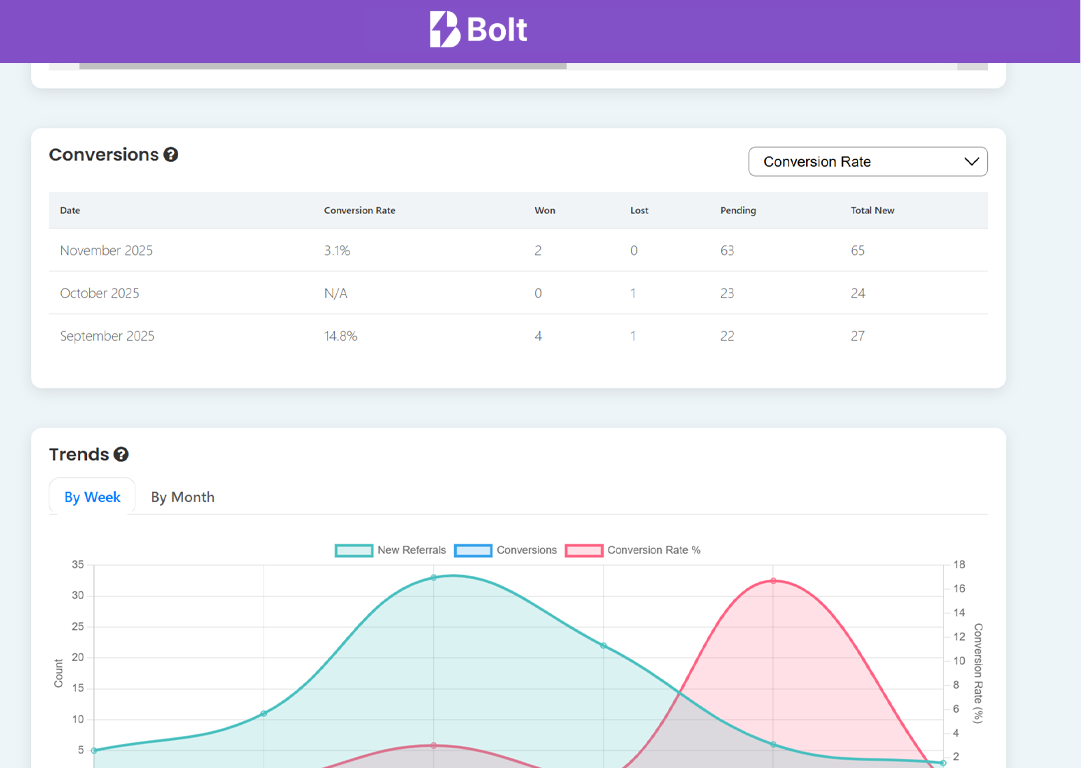Switch to the By Month tab
The height and width of the screenshot is (768, 1081).
[183, 497]
